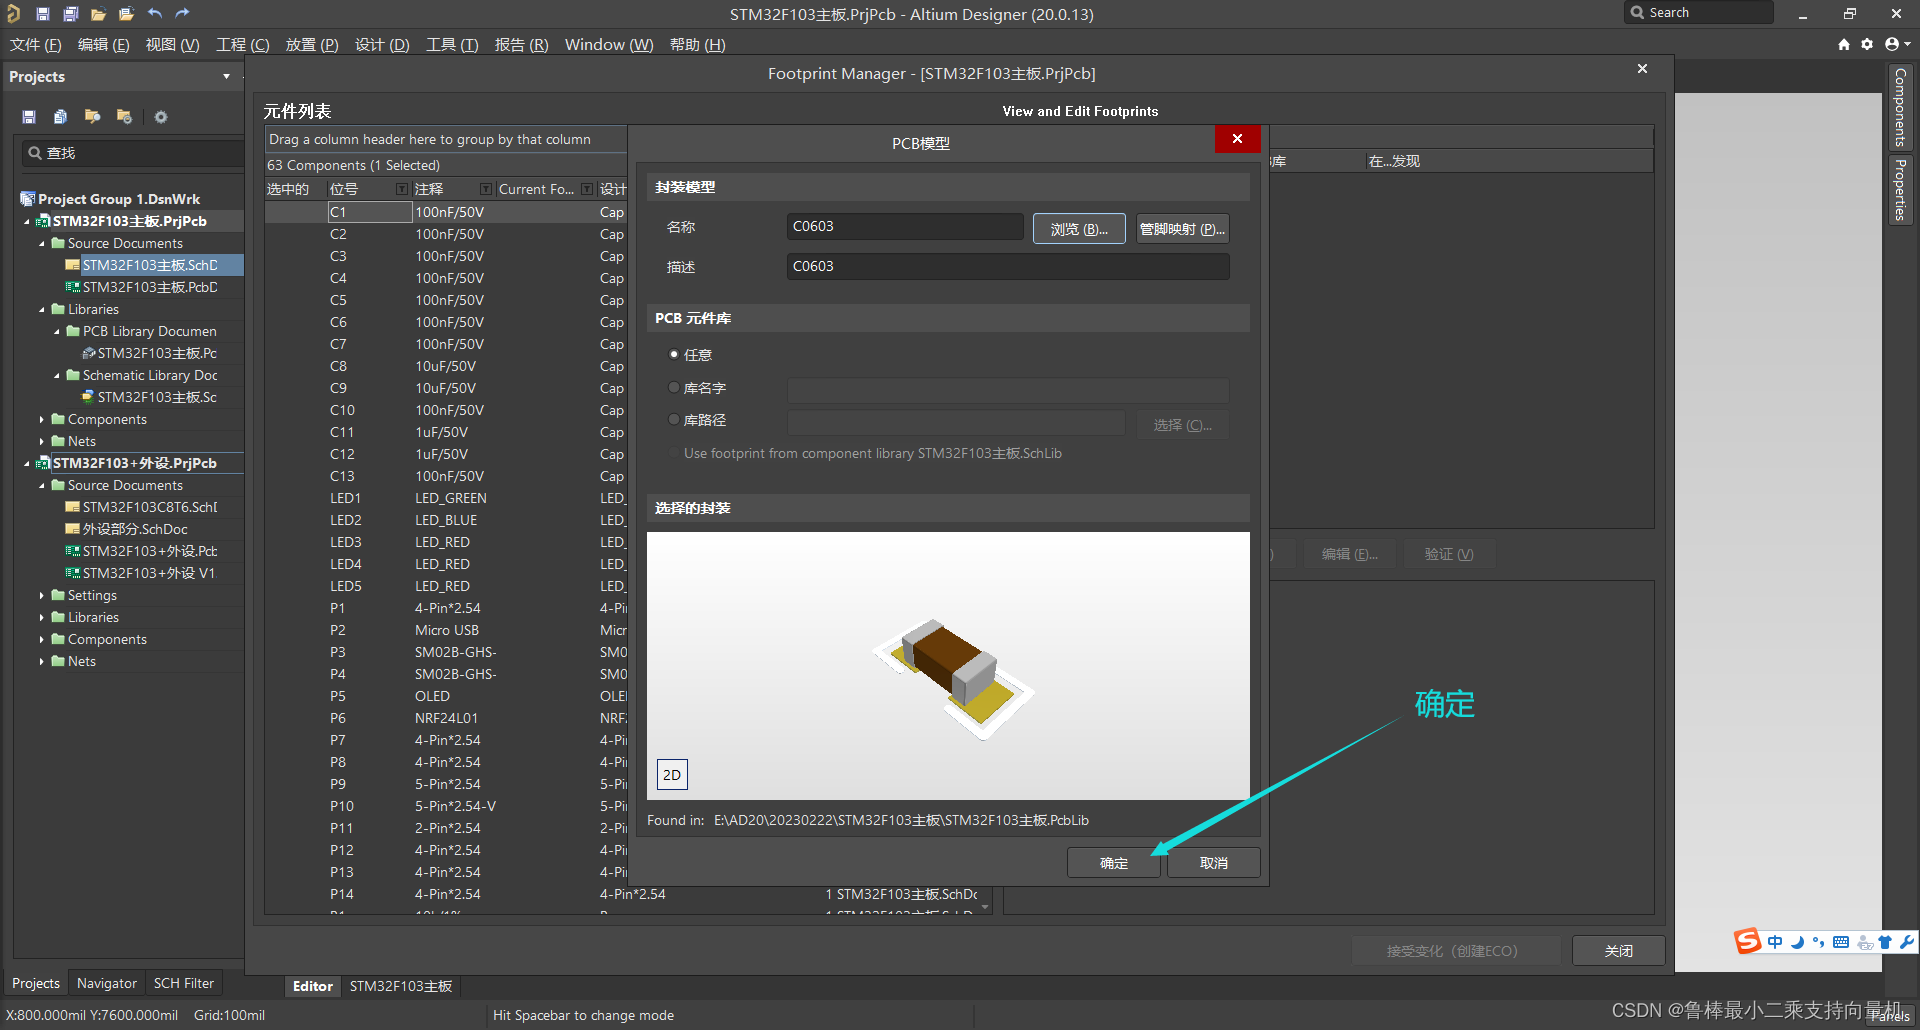Click the moon icon in the IME toolbar

(1797, 942)
